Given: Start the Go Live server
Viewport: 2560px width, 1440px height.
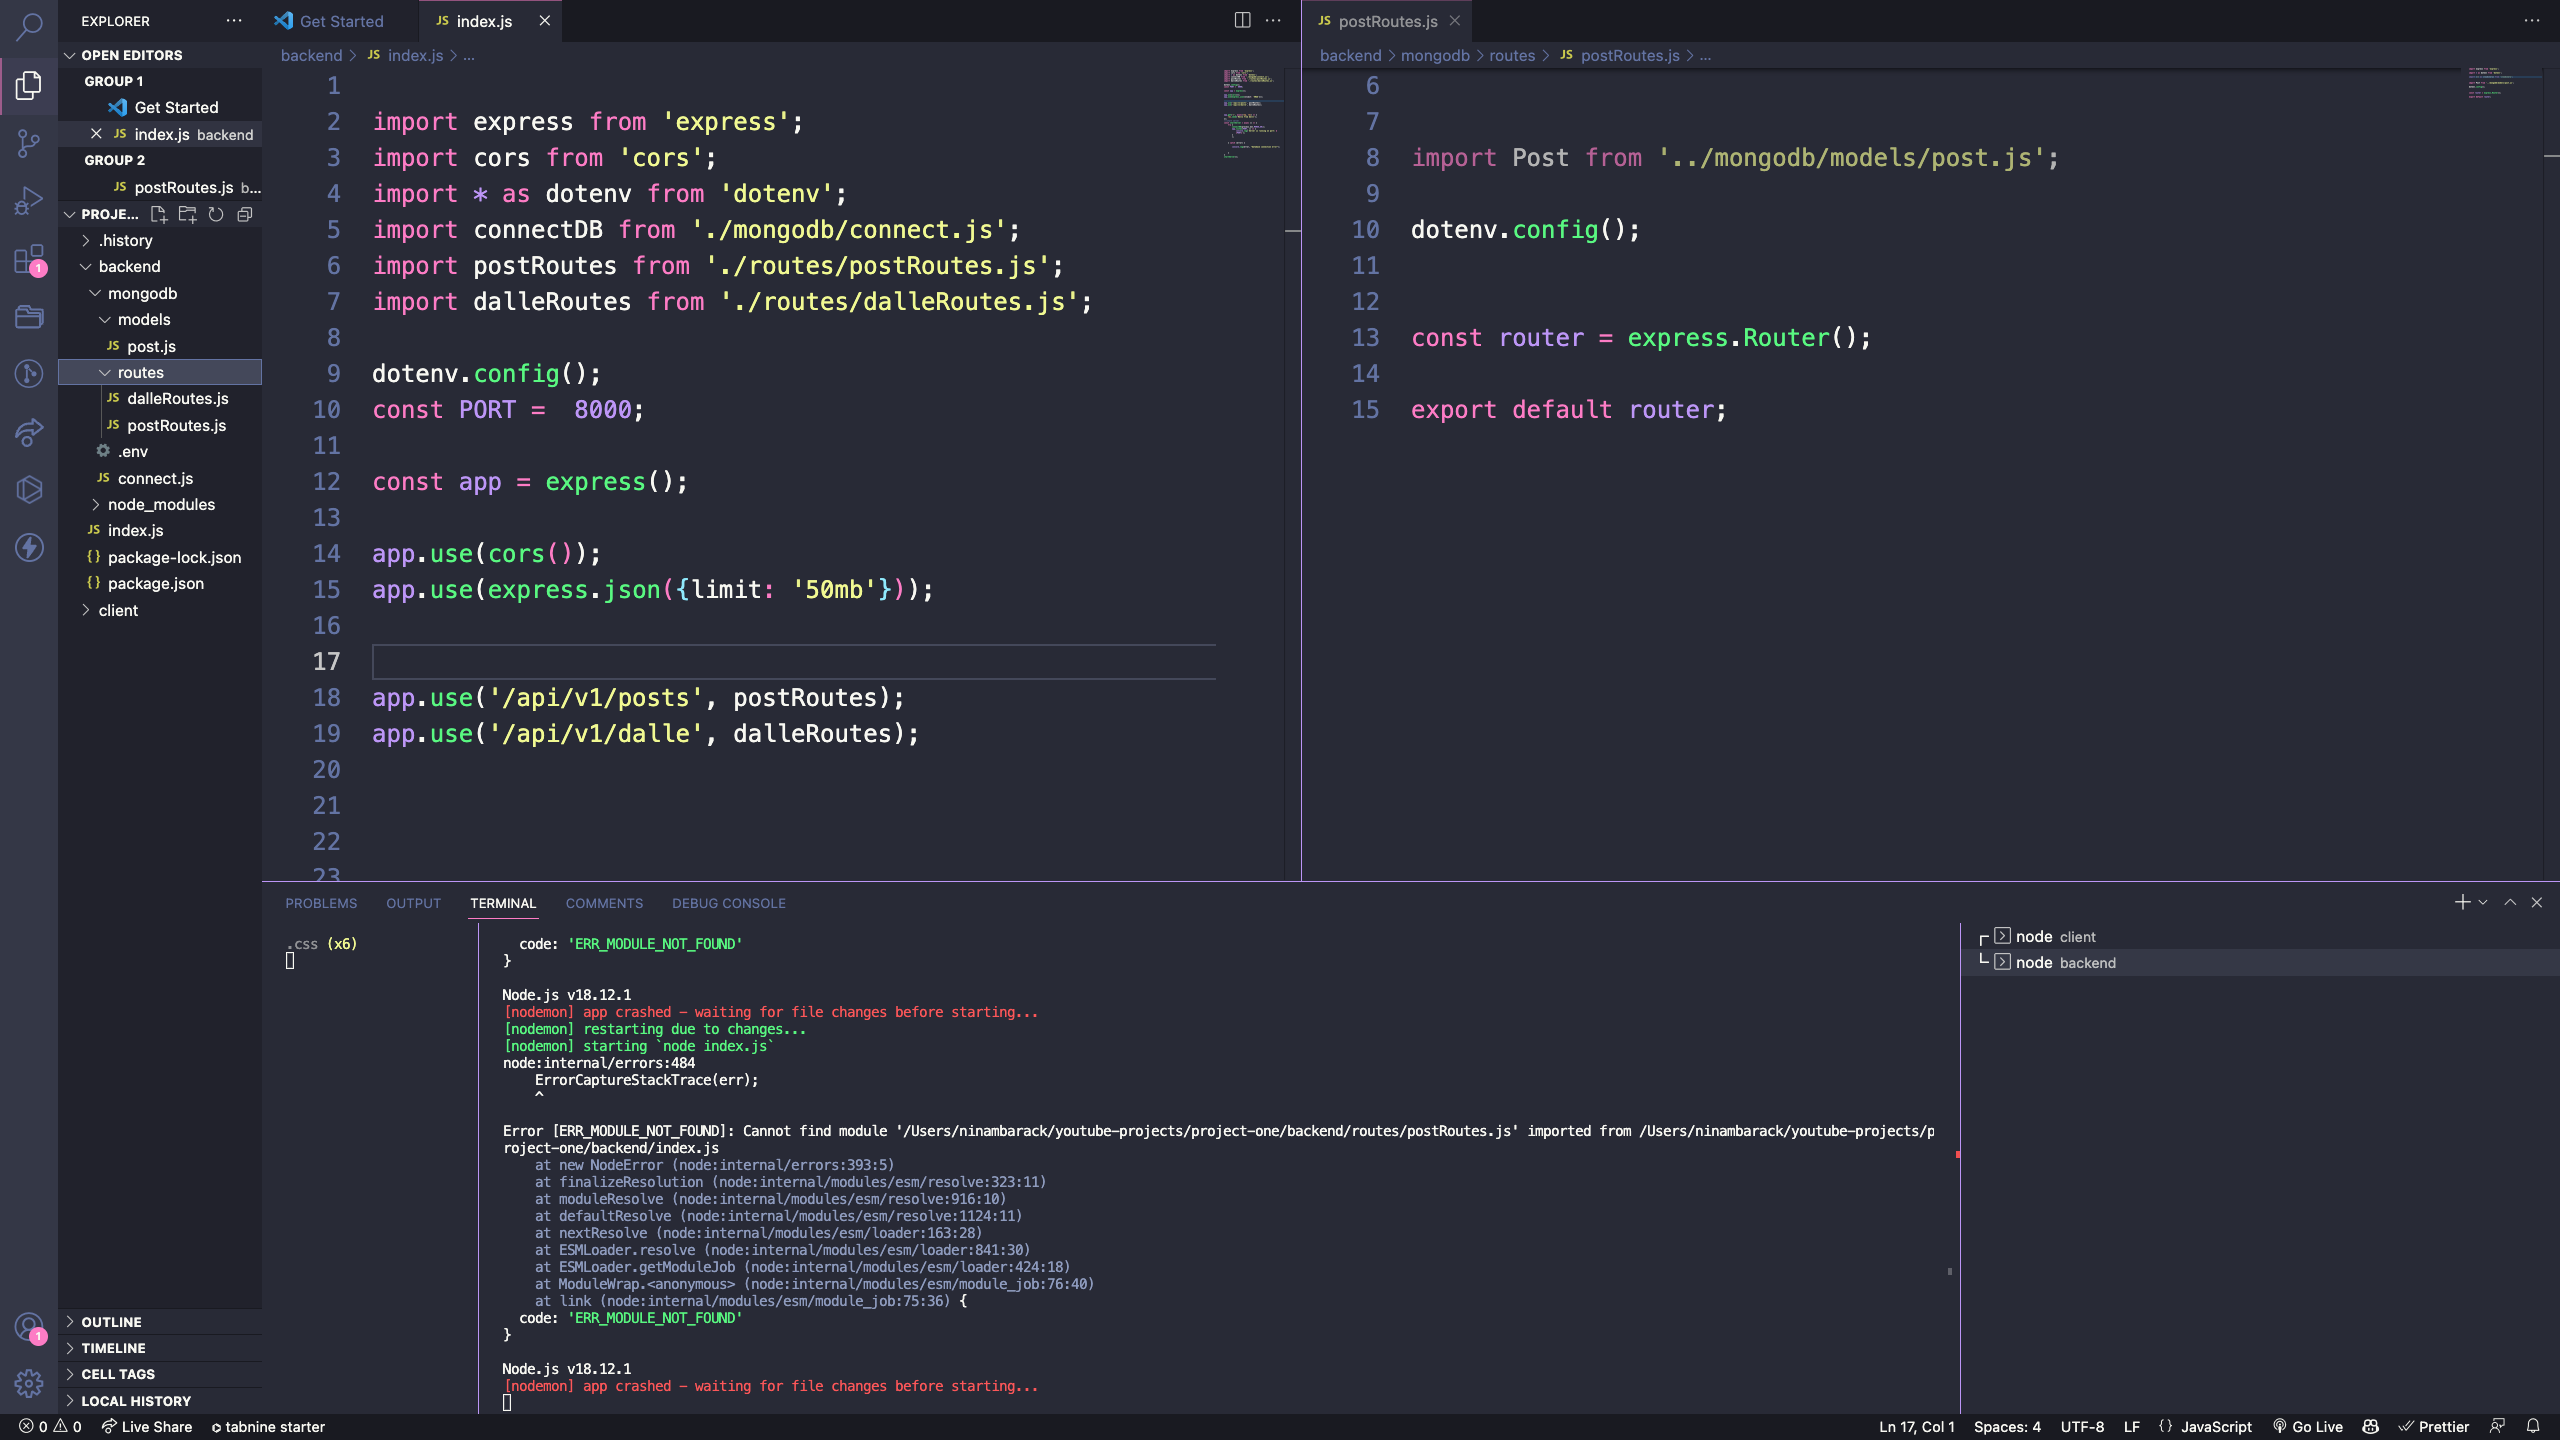Looking at the screenshot, I should point(2308,1426).
